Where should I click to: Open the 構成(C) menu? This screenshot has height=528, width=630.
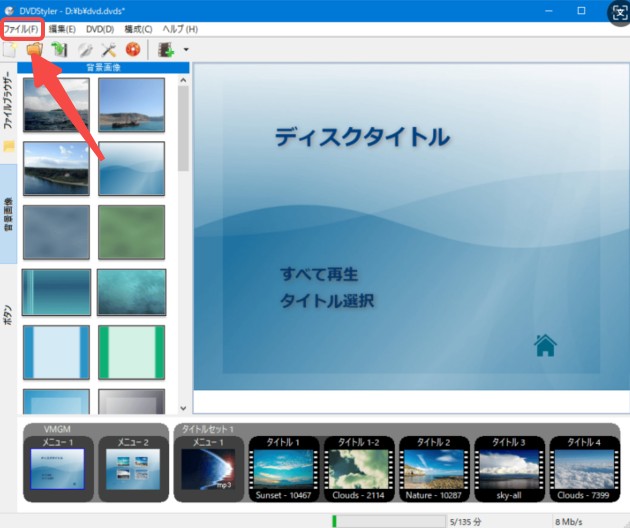click(138, 29)
